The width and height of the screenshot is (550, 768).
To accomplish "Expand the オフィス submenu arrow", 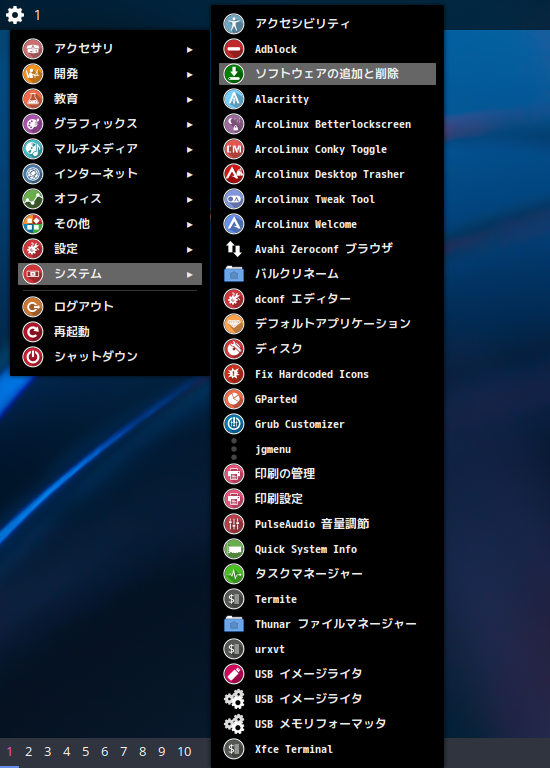I will coord(190,199).
